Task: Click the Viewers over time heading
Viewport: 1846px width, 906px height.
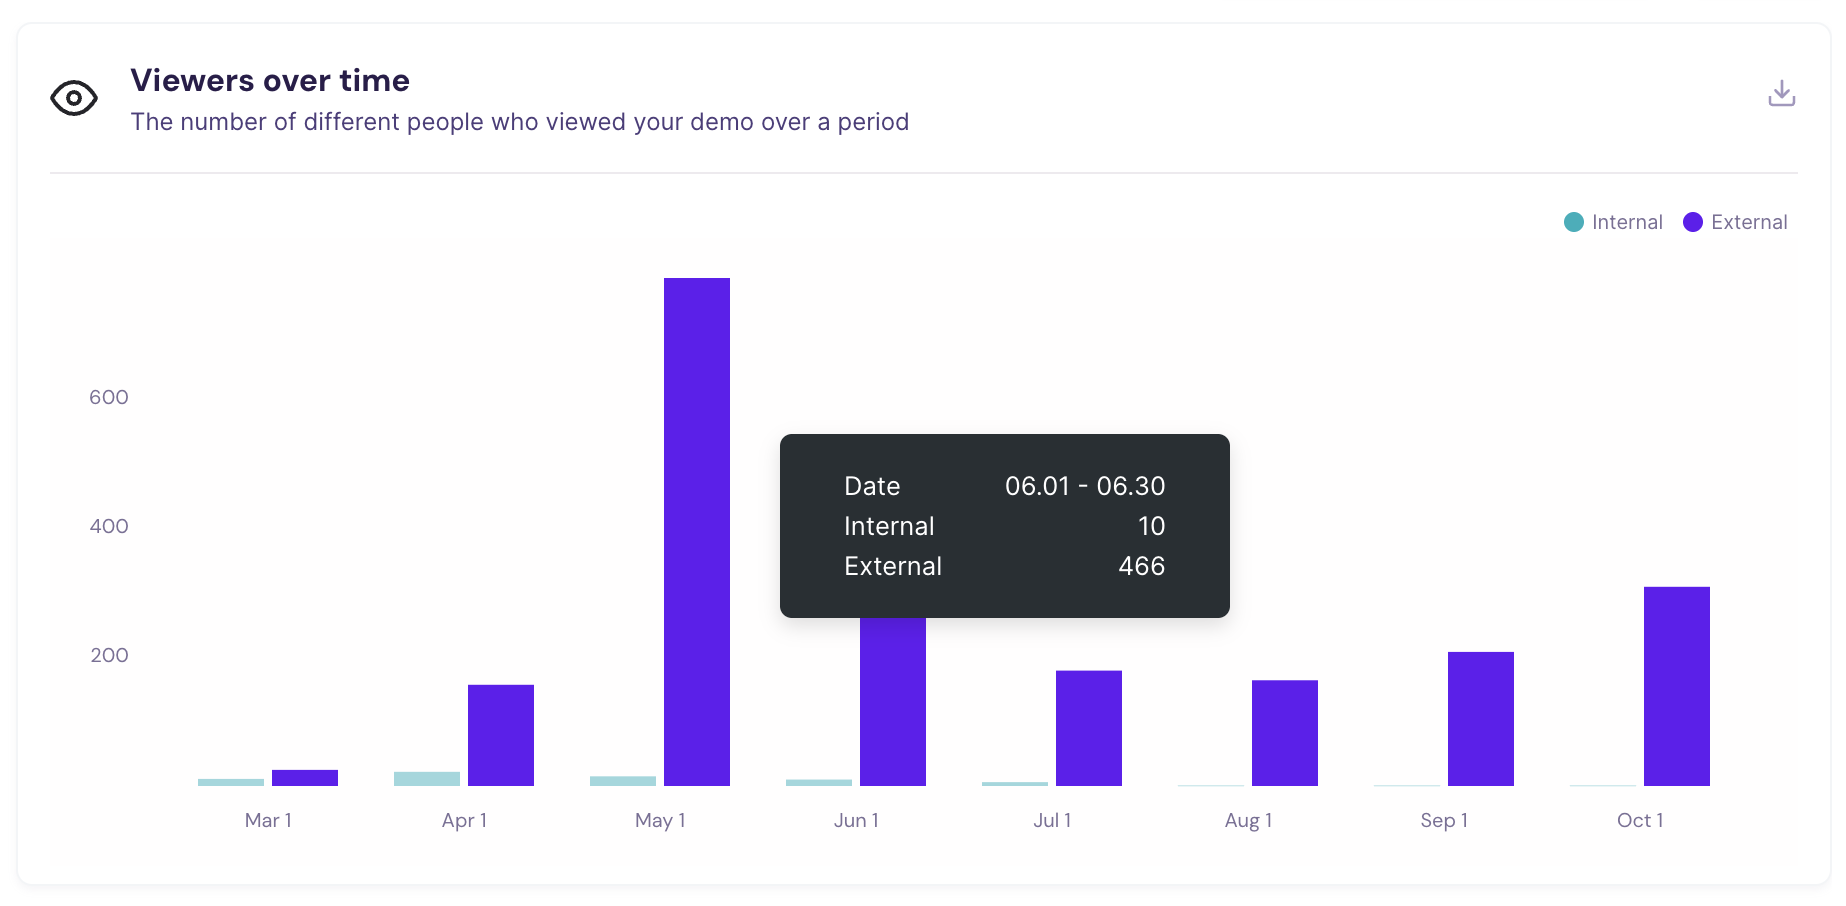Action: coord(270,80)
